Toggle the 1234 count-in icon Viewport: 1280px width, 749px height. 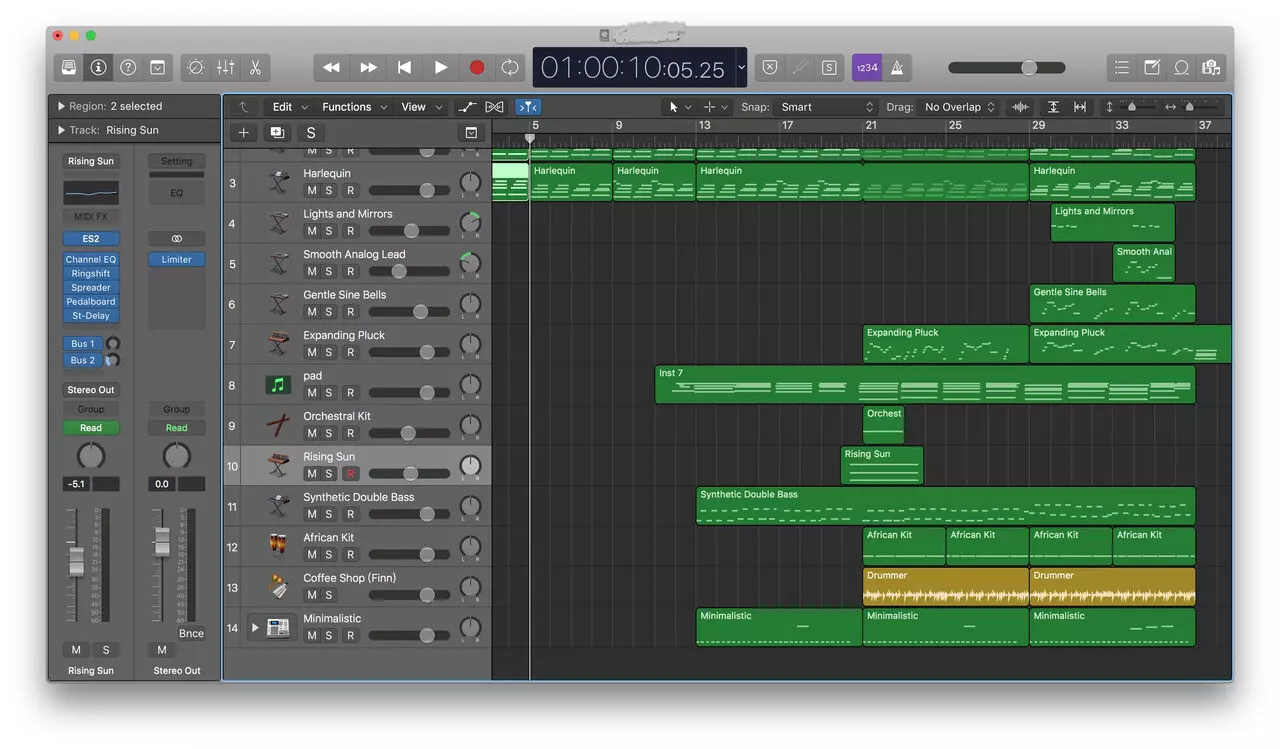point(867,67)
